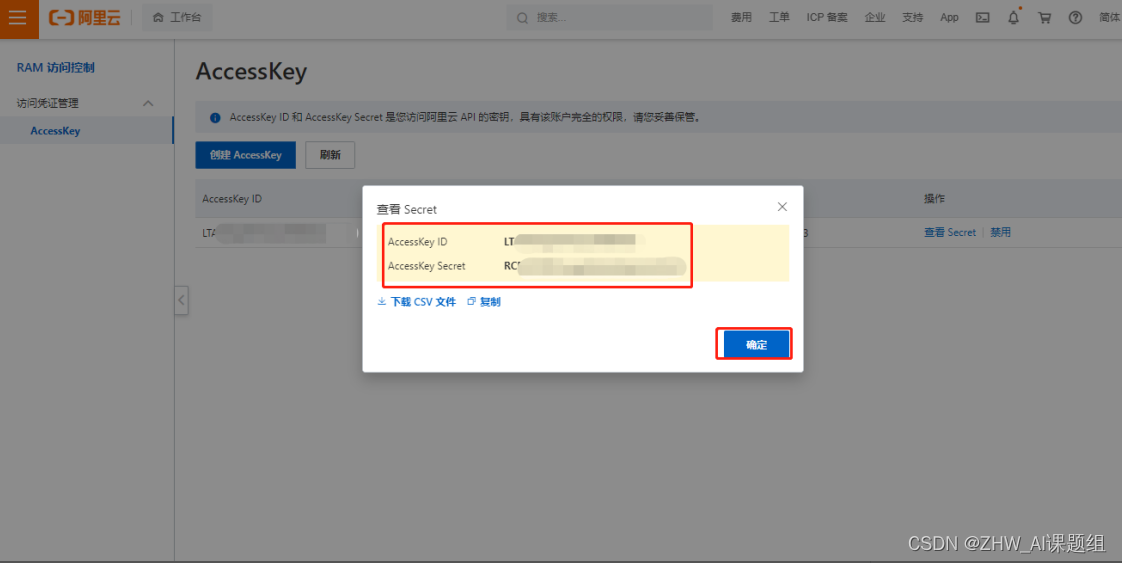This screenshot has height=563, width=1122.
Task: Open the 工单 menu
Action: click(x=779, y=18)
